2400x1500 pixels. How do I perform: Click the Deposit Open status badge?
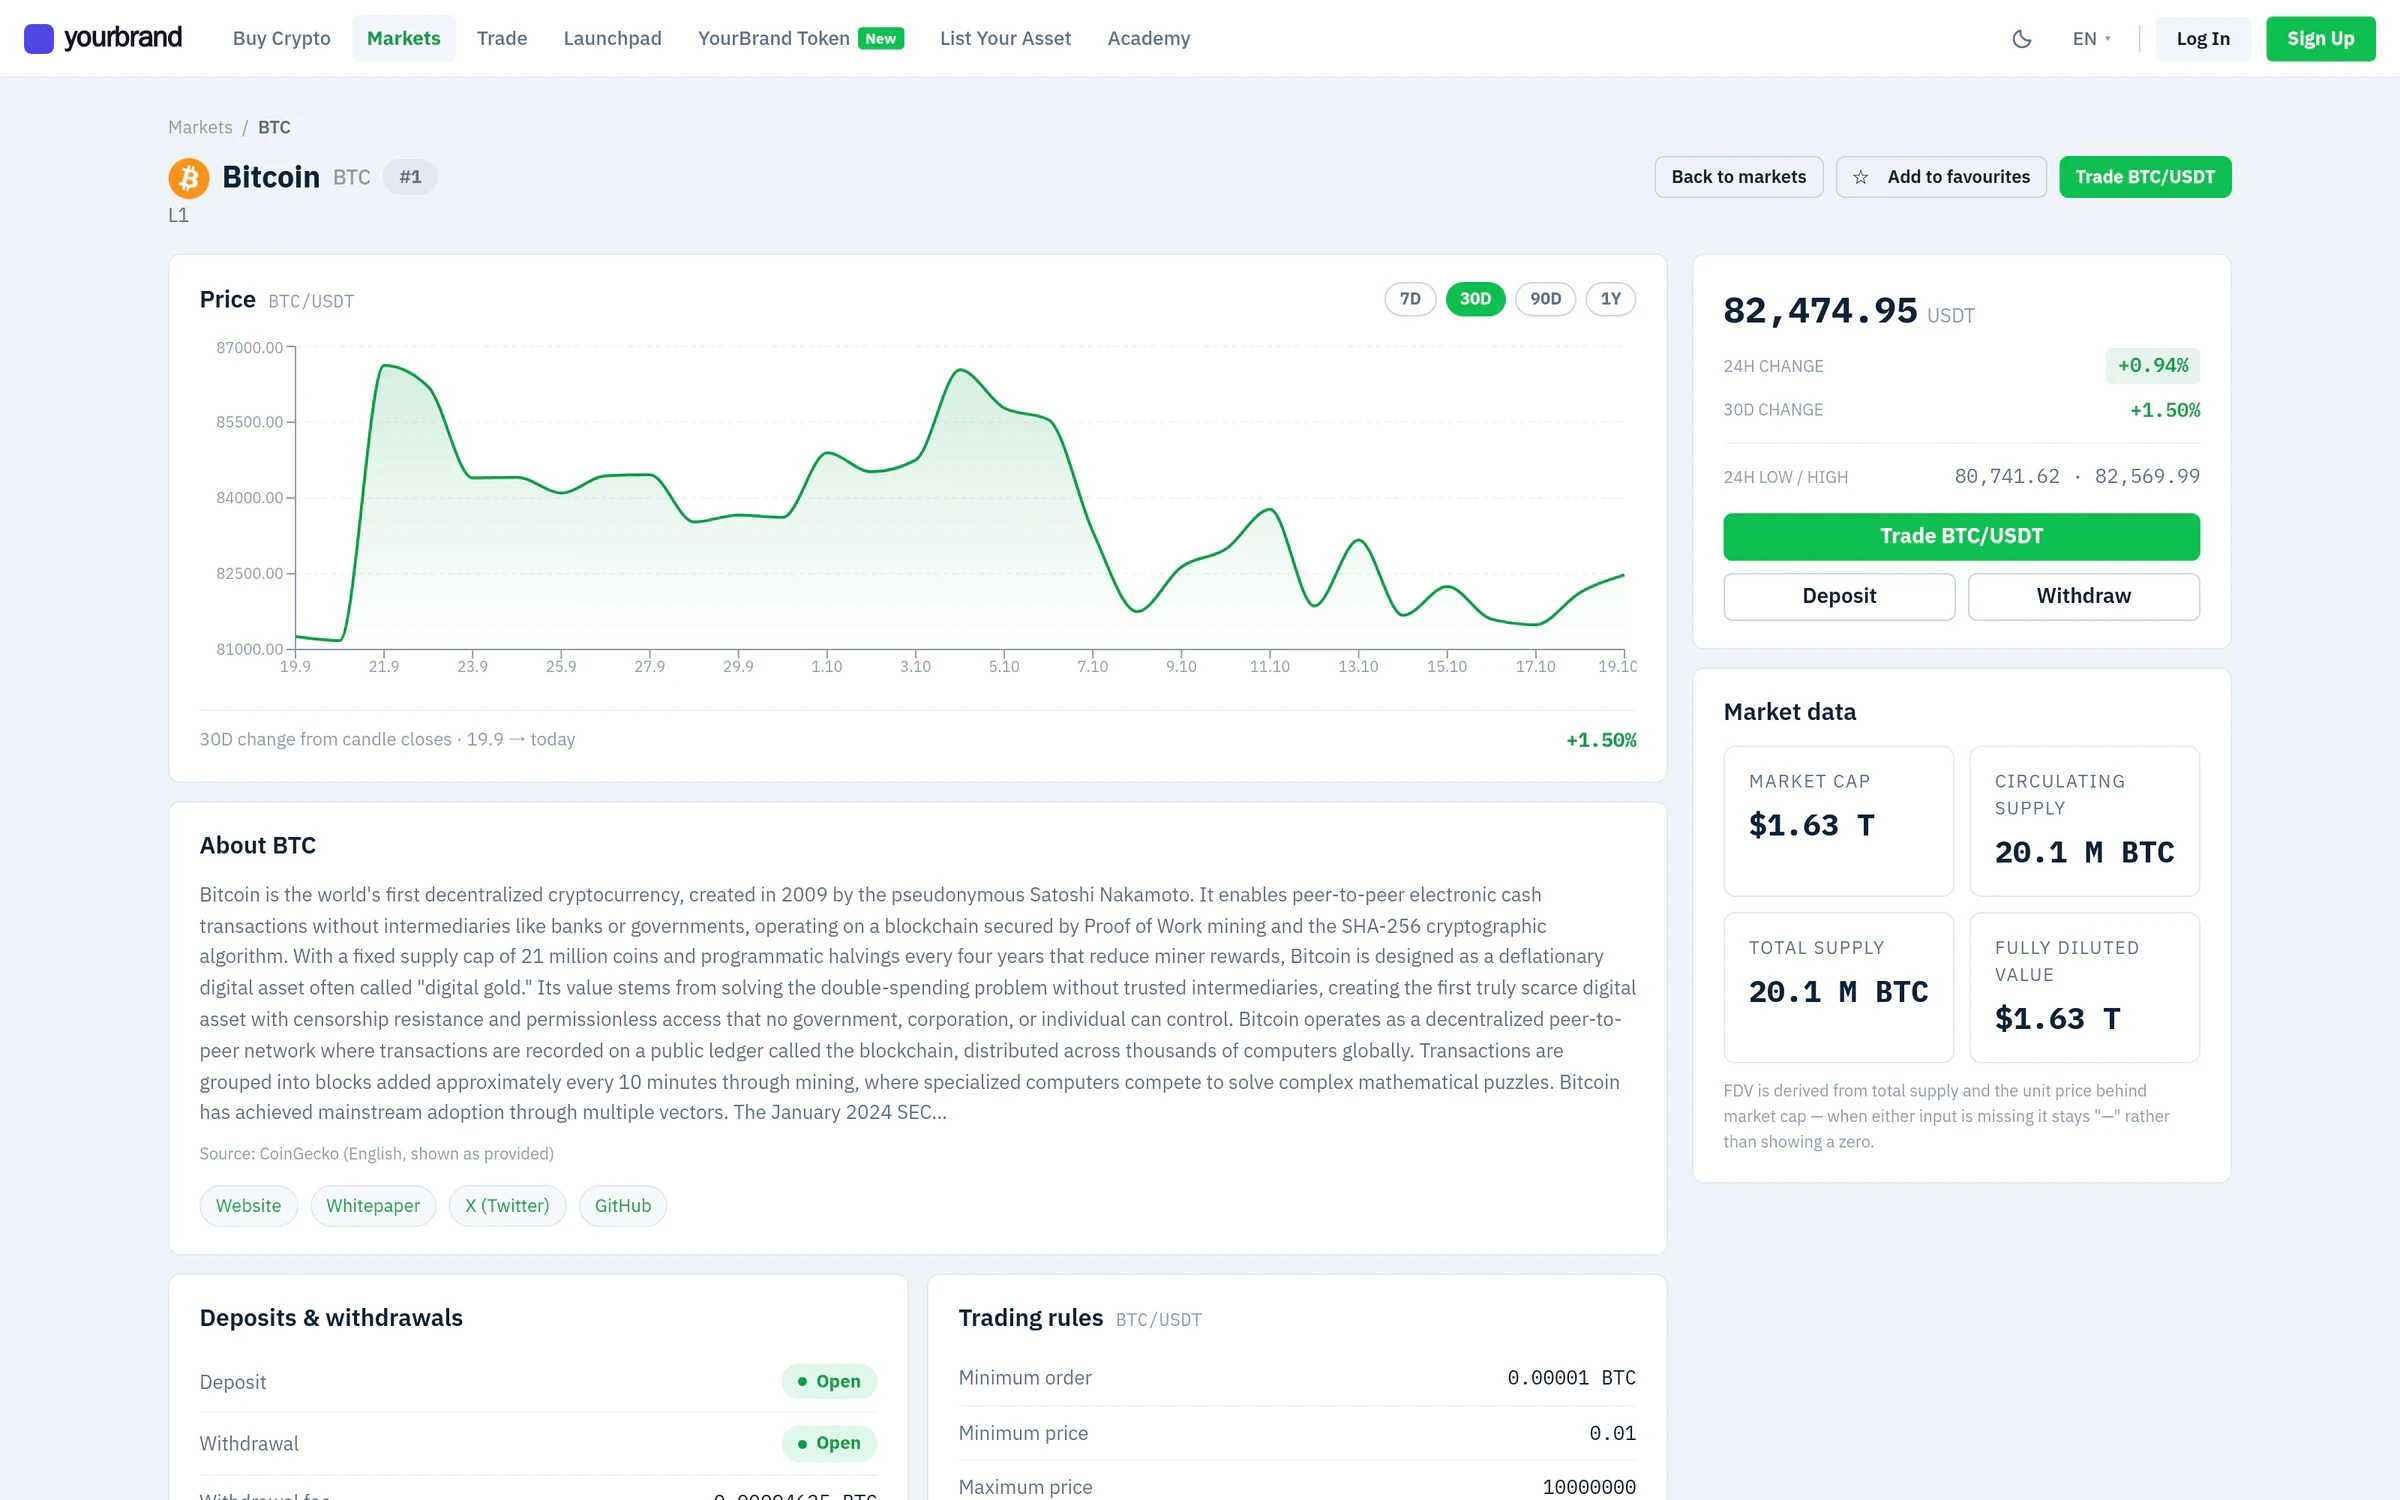click(829, 1382)
